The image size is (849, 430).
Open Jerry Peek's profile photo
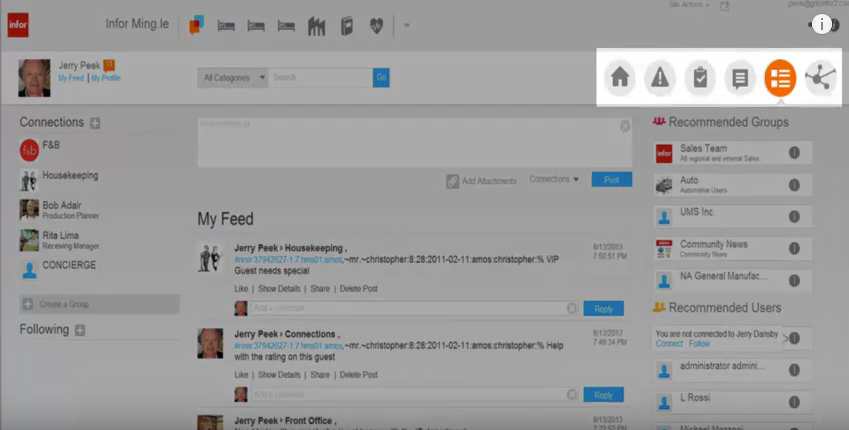point(34,78)
